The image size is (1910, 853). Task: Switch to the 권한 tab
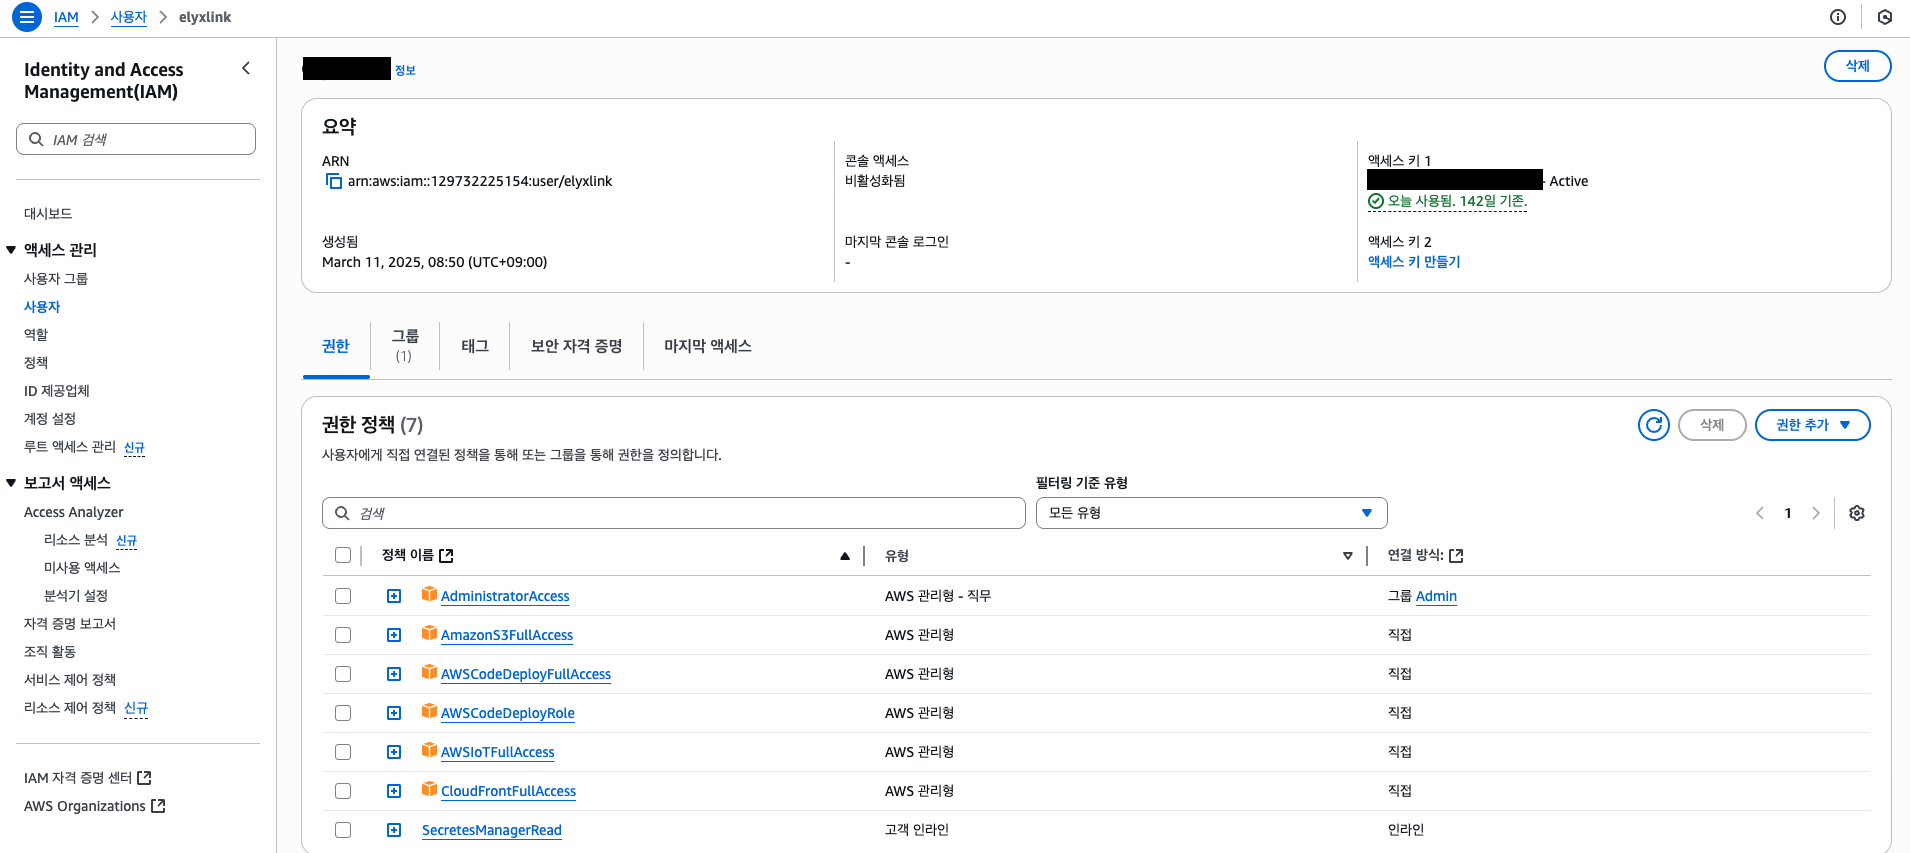336,346
